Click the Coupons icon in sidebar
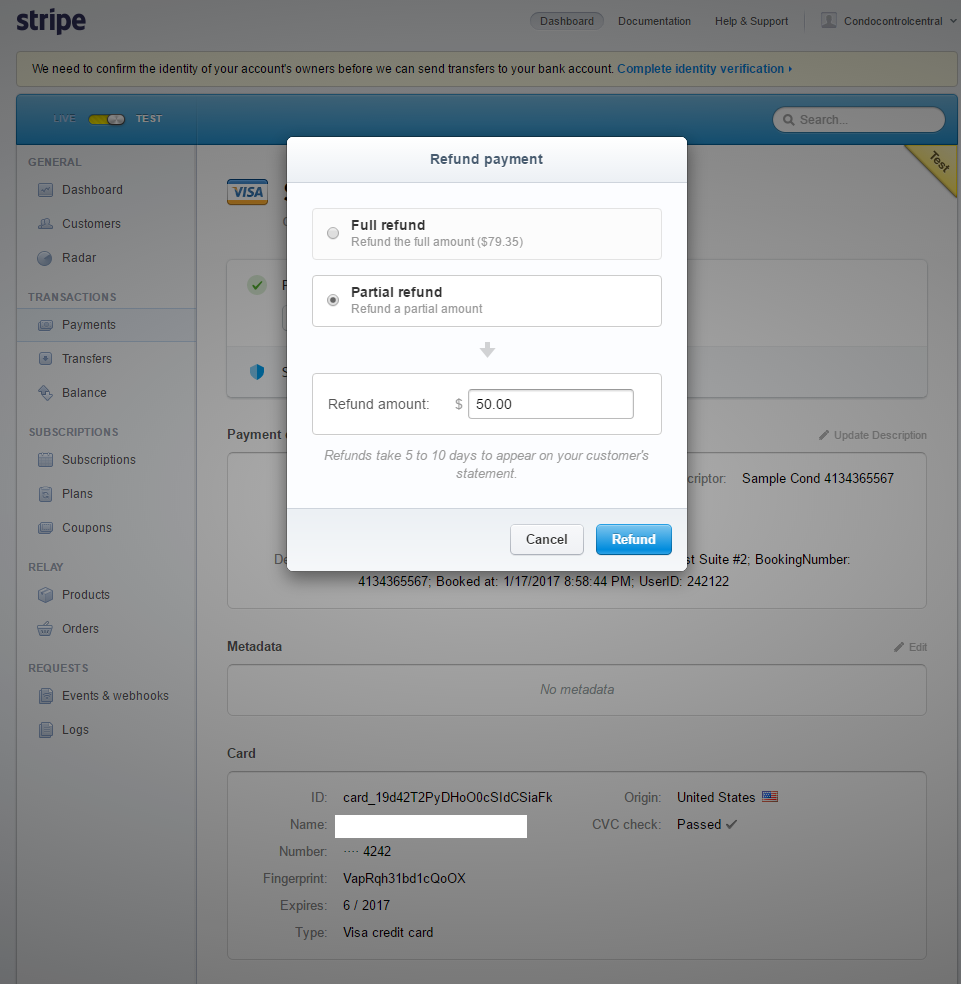Screen dimensions: 961x984 [x=45, y=528]
